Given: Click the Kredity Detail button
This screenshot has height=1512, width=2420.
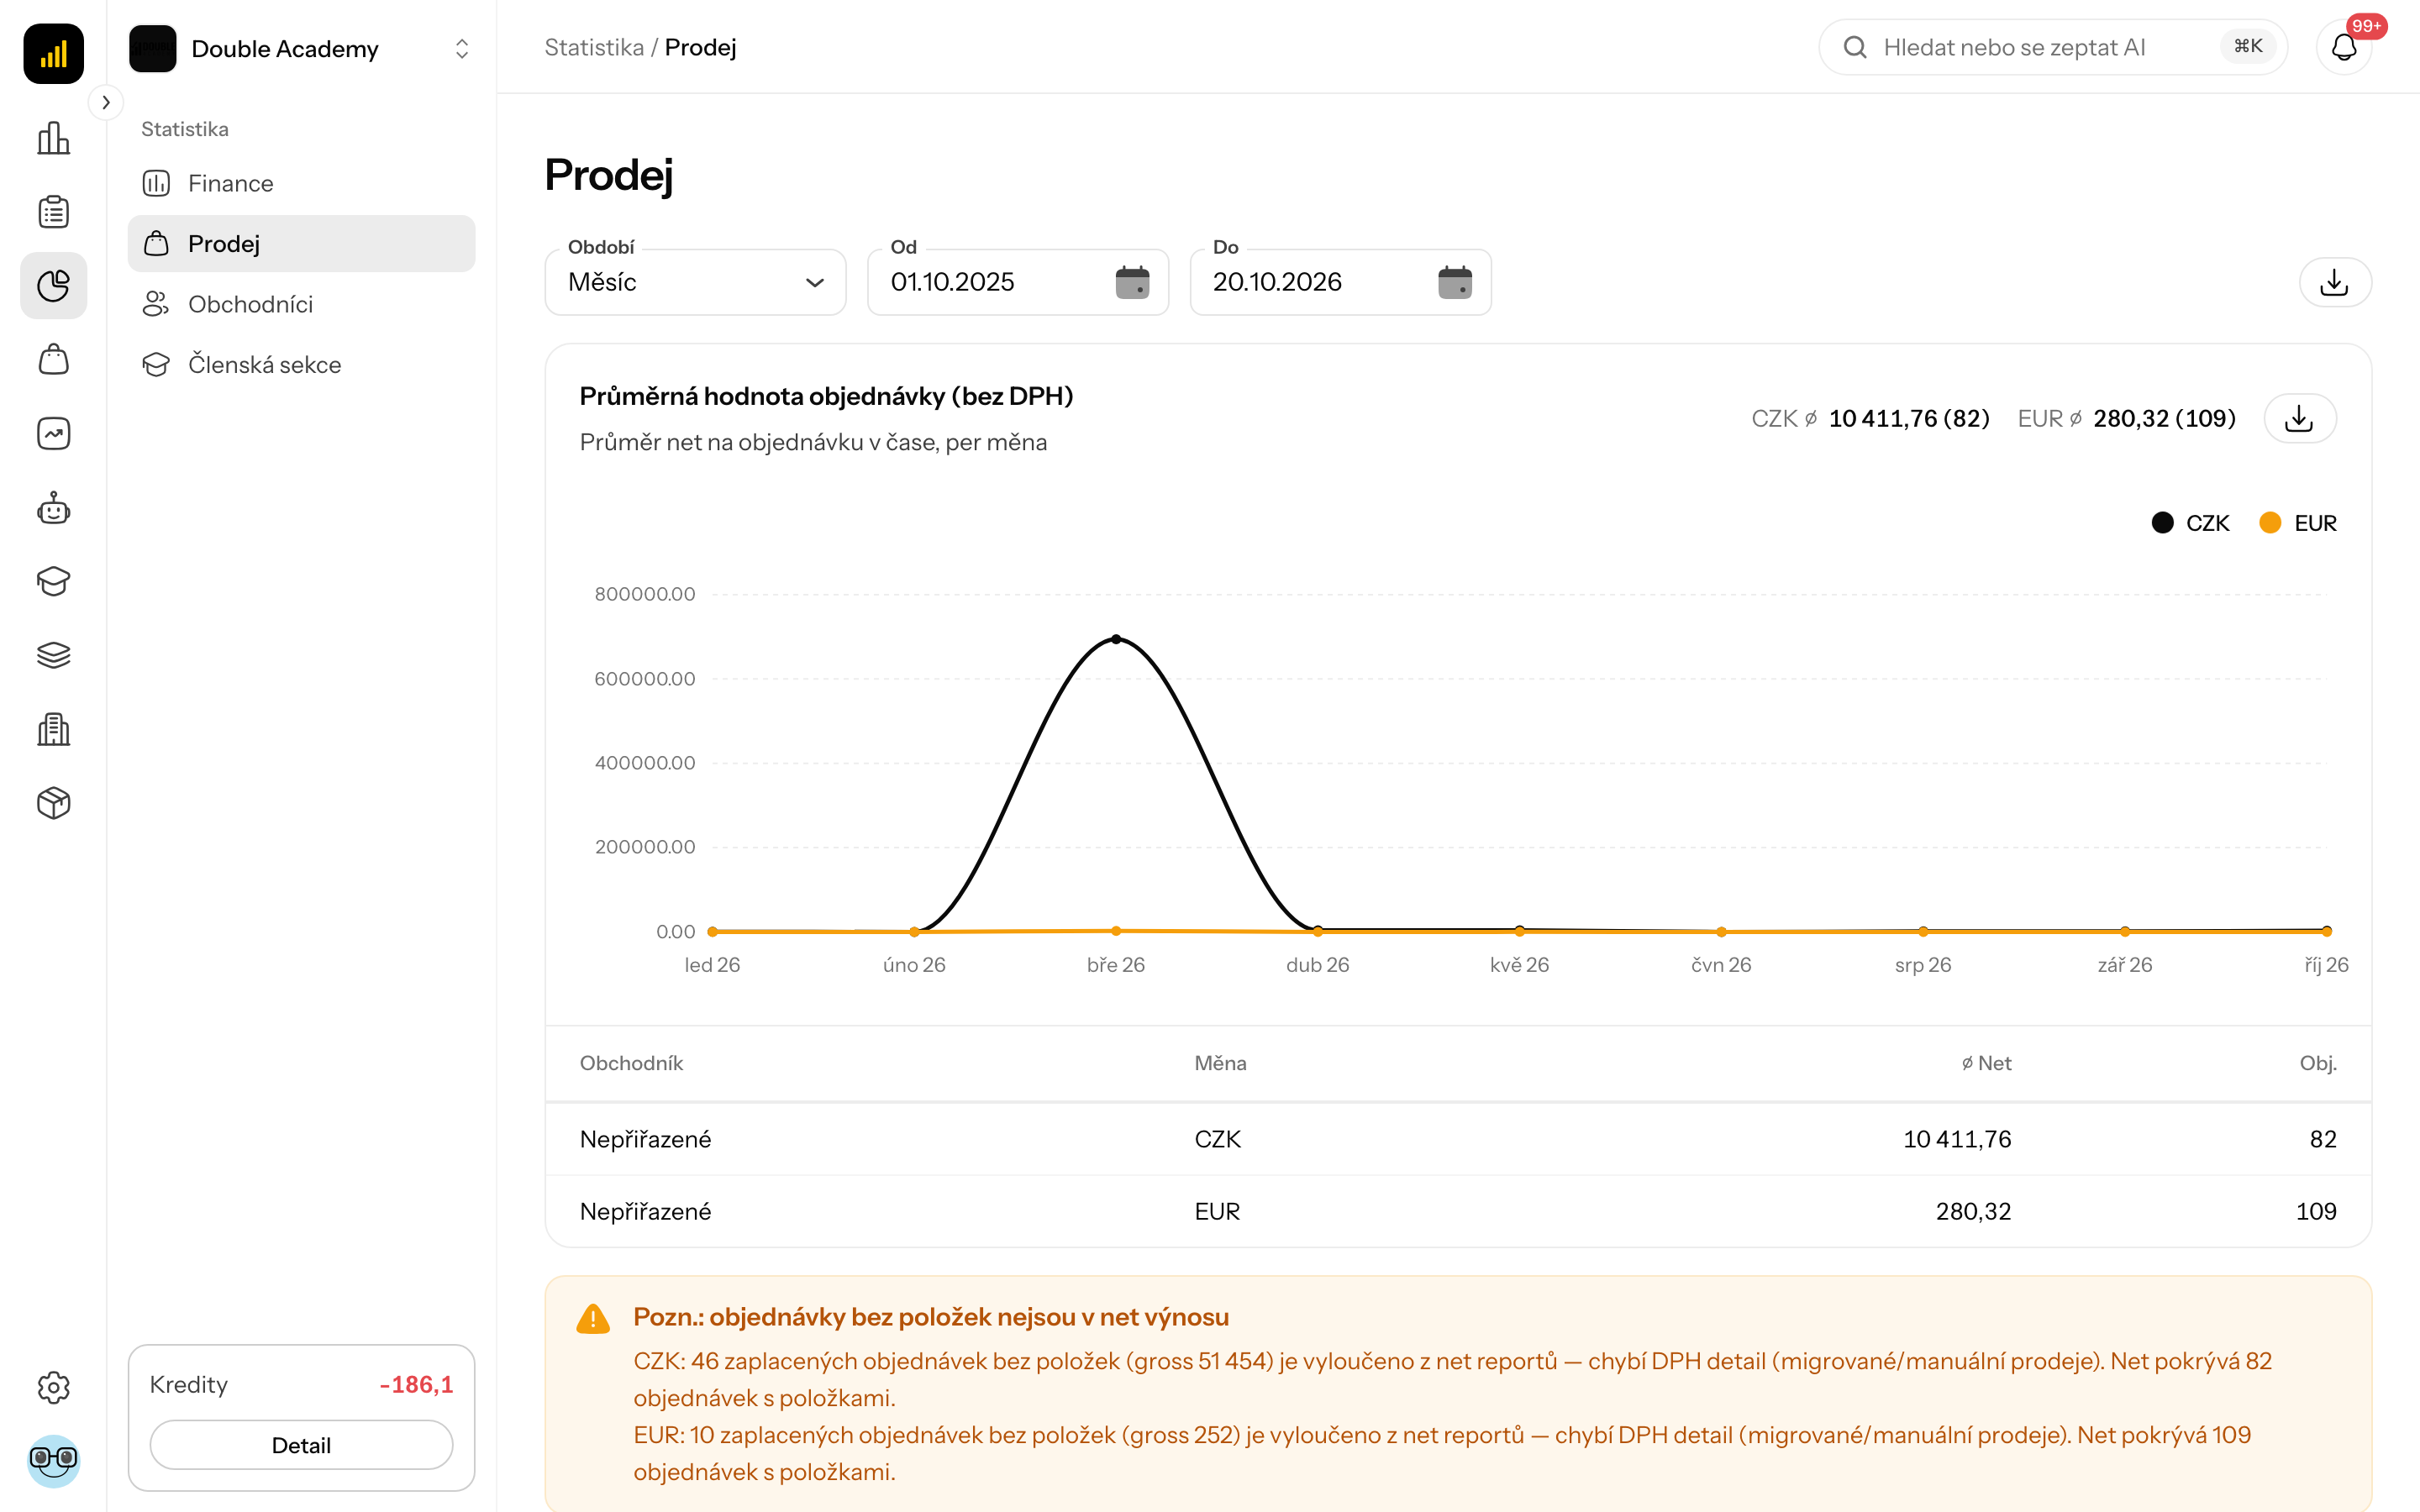Looking at the screenshot, I should click(x=301, y=1445).
